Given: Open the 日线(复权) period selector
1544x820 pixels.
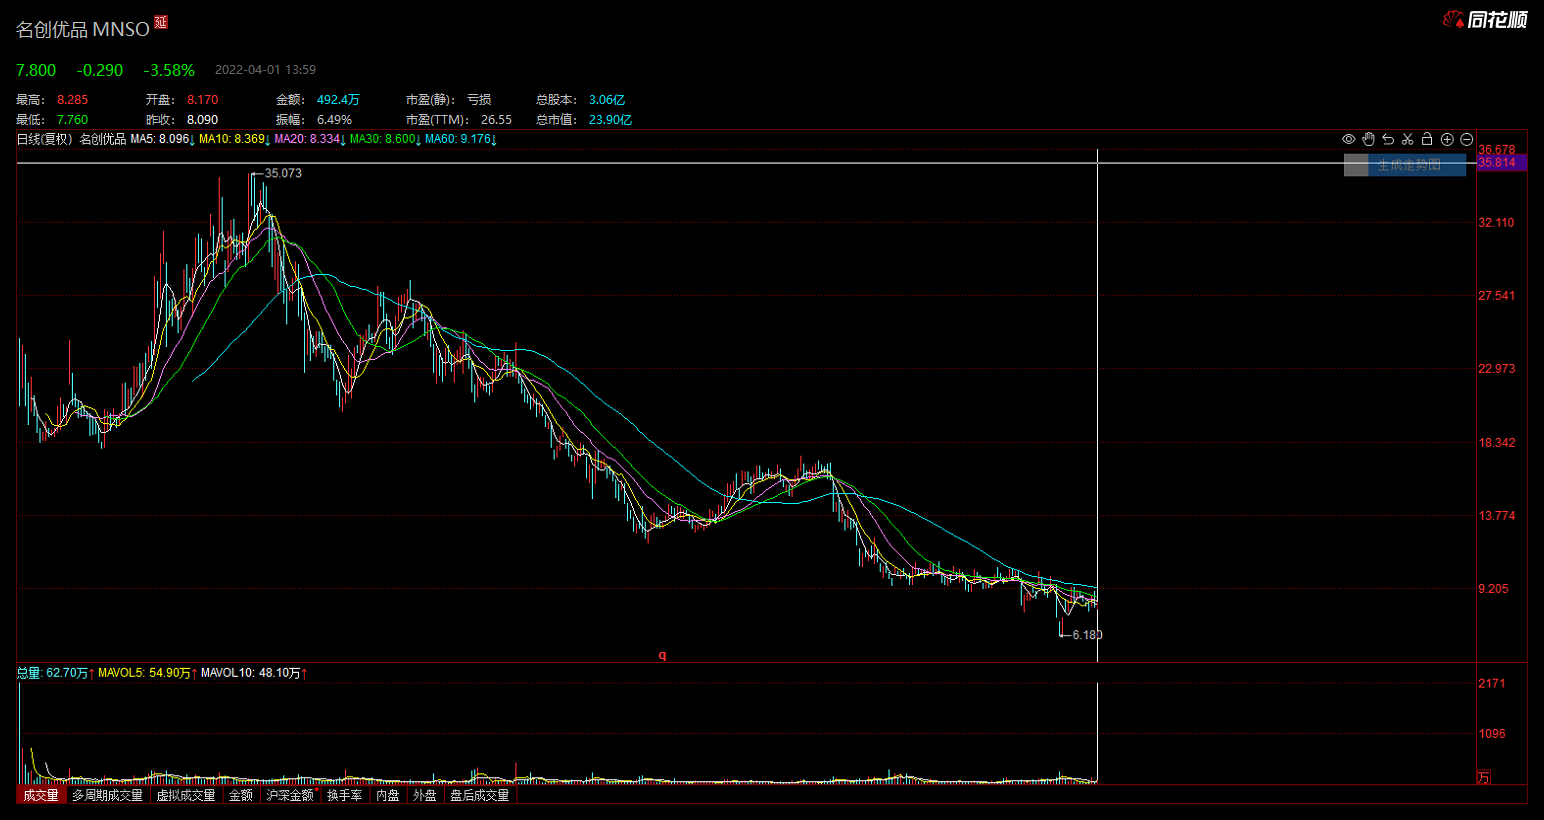Looking at the screenshot, I should [x=45, y=139].
